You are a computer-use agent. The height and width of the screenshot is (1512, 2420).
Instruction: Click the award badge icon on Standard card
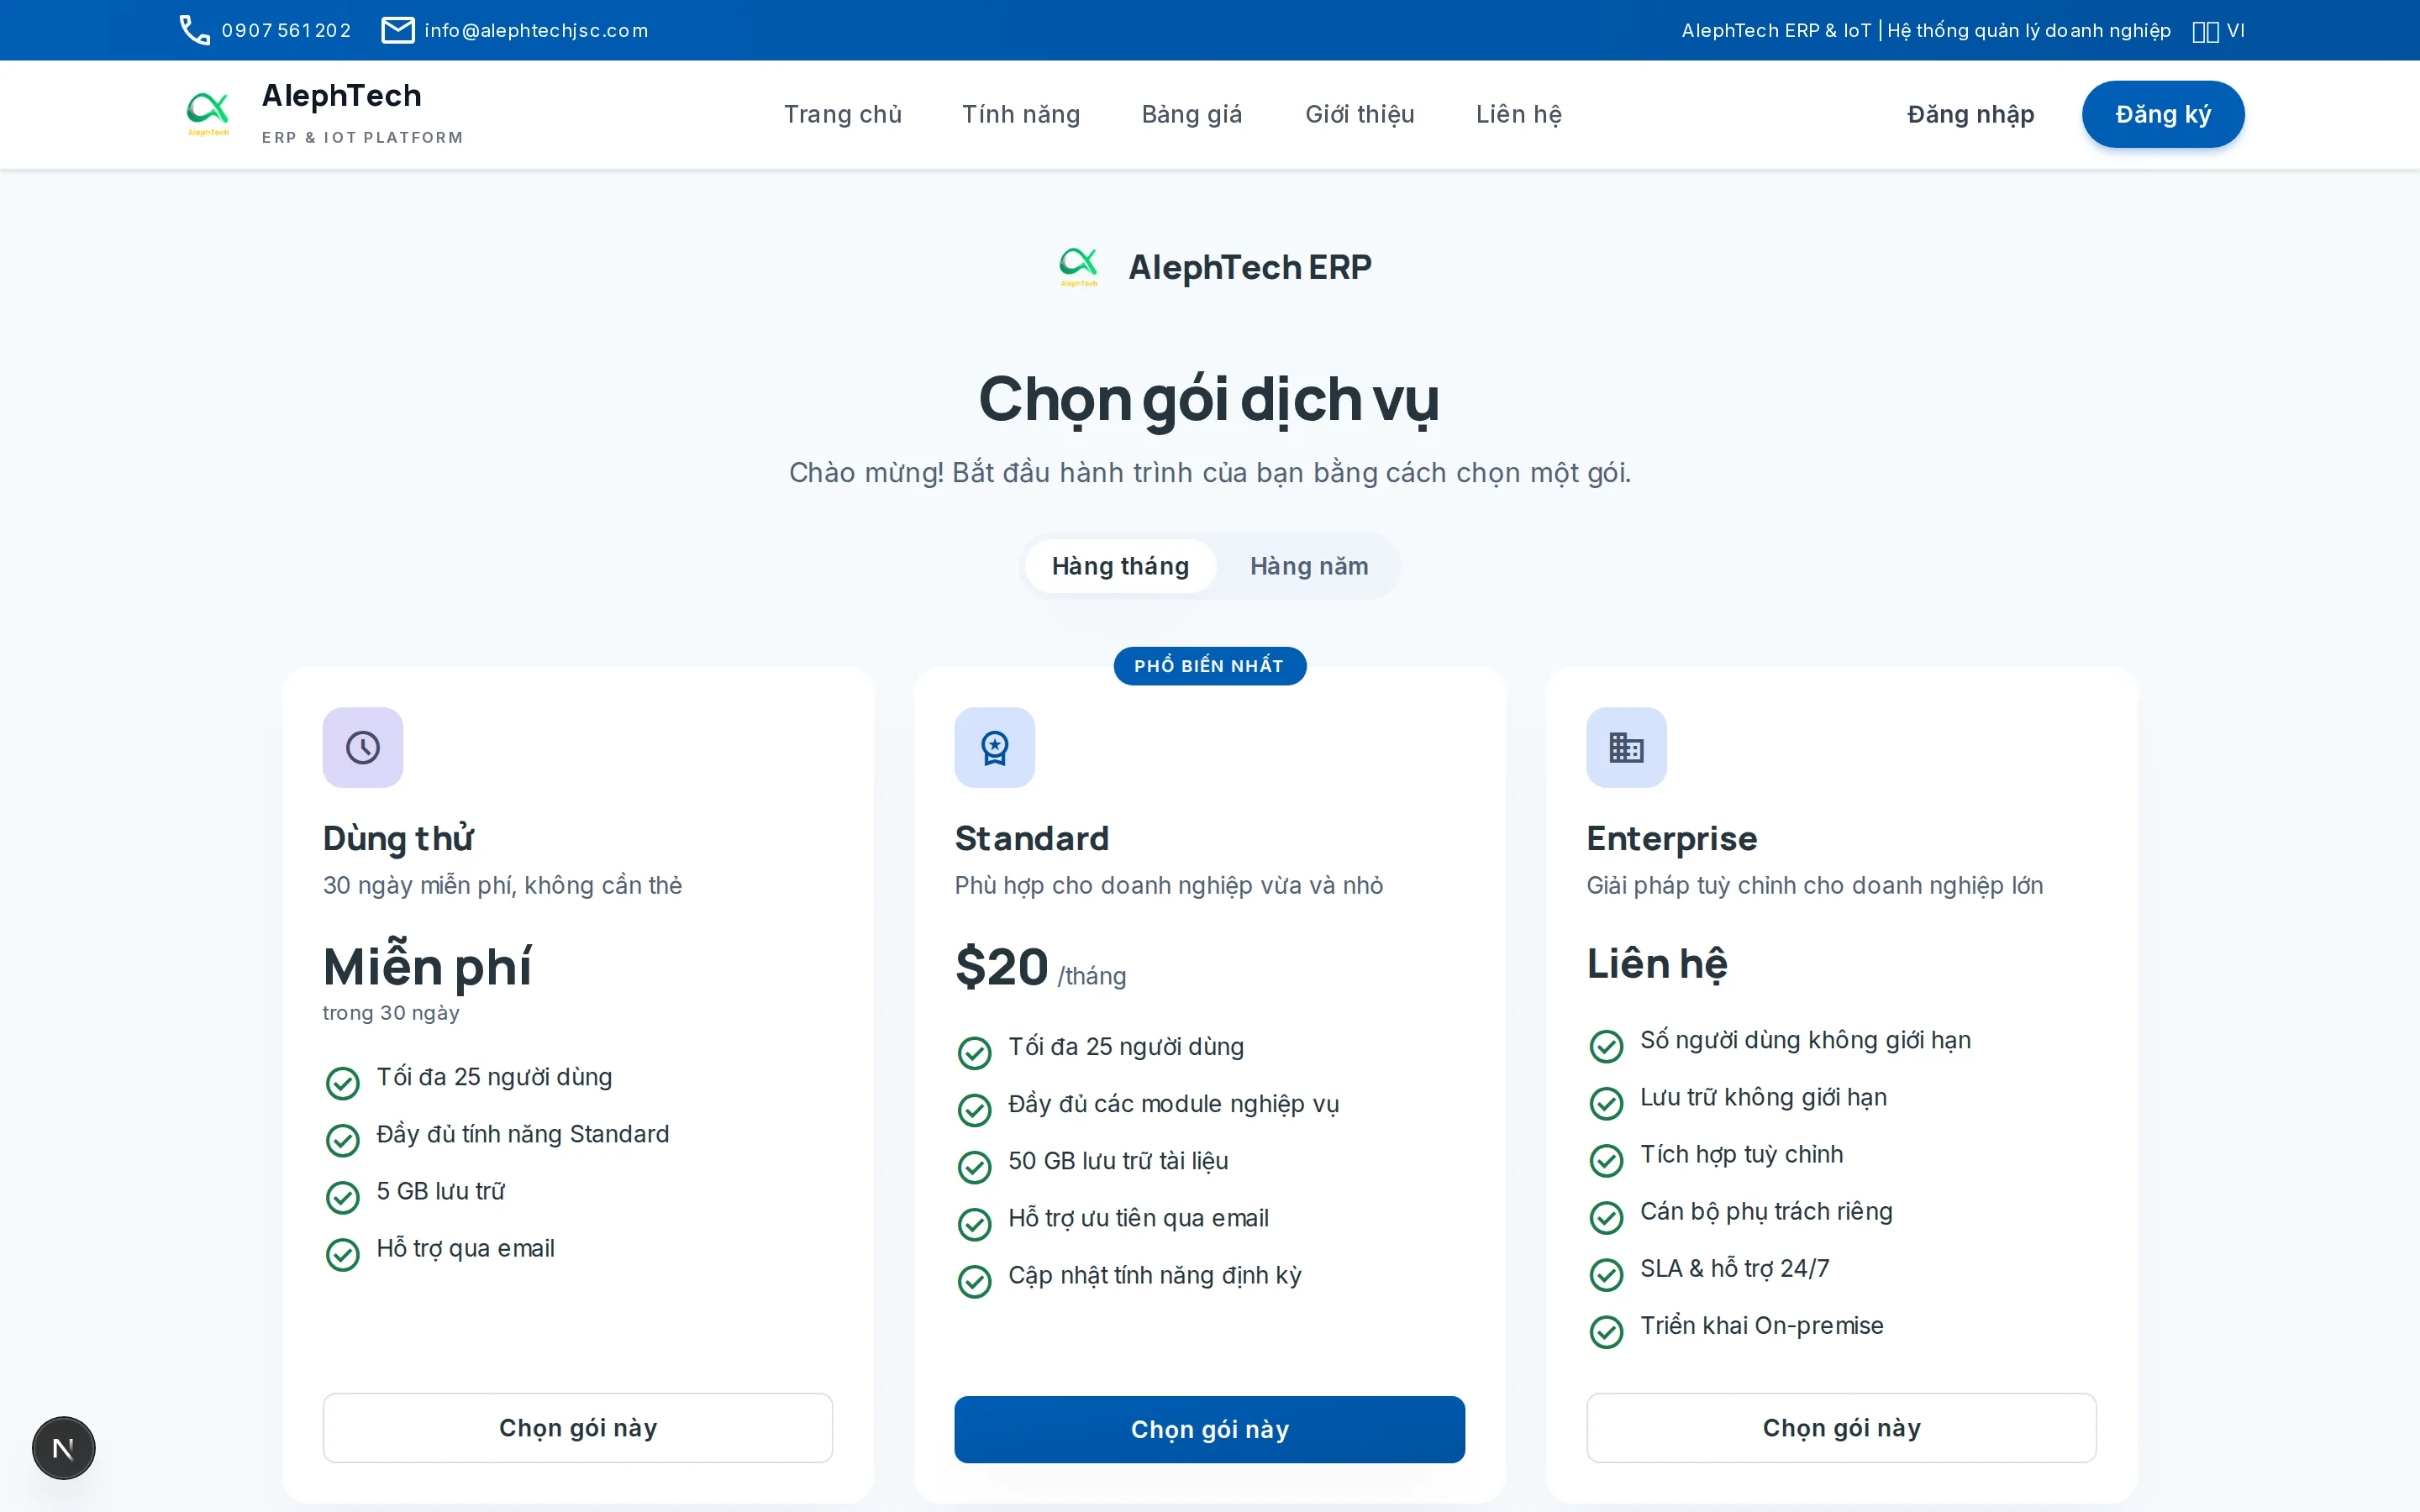pos(995,747)
